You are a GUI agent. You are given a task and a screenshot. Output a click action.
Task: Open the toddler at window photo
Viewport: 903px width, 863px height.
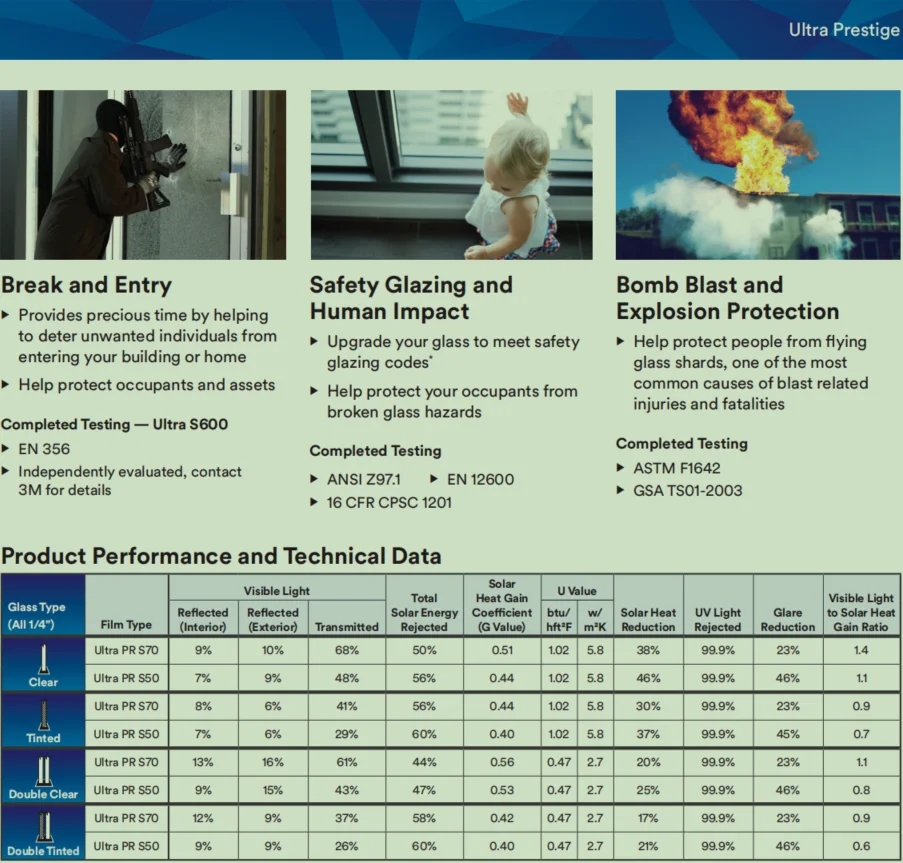(451, 175)
